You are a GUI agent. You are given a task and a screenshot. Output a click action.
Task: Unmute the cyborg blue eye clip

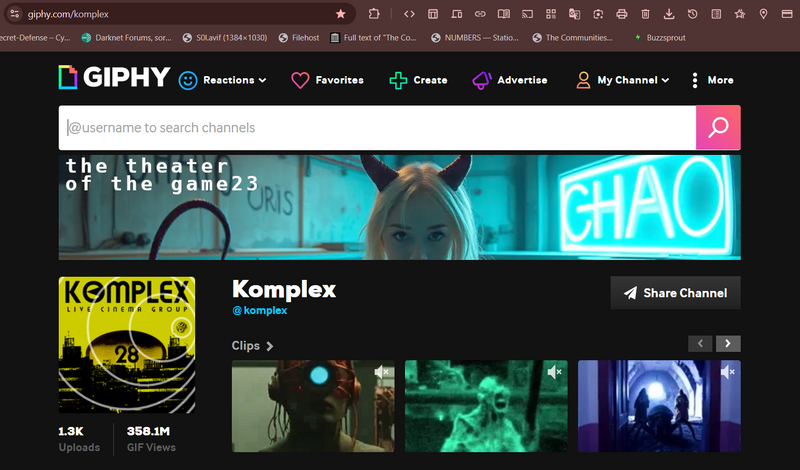coord(382,372)
